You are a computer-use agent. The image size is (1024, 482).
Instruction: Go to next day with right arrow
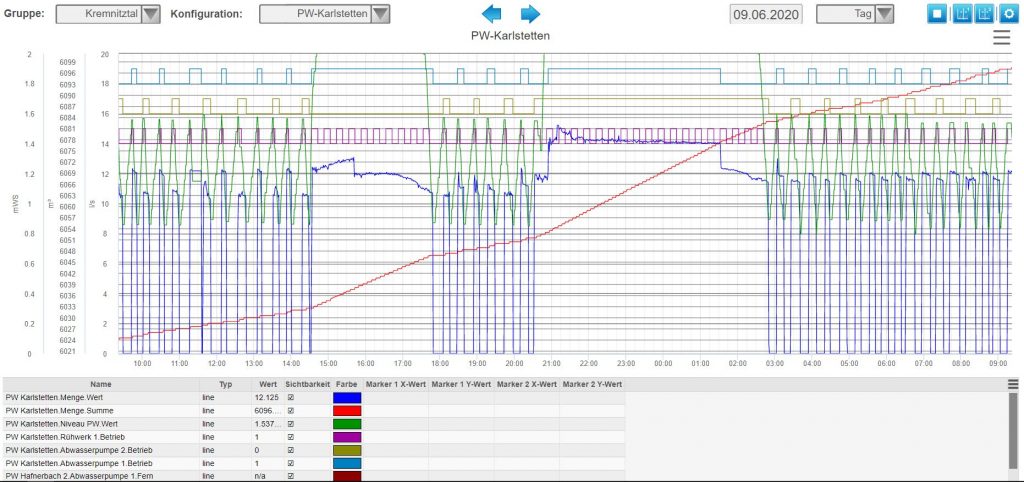(x=530, y=14)
